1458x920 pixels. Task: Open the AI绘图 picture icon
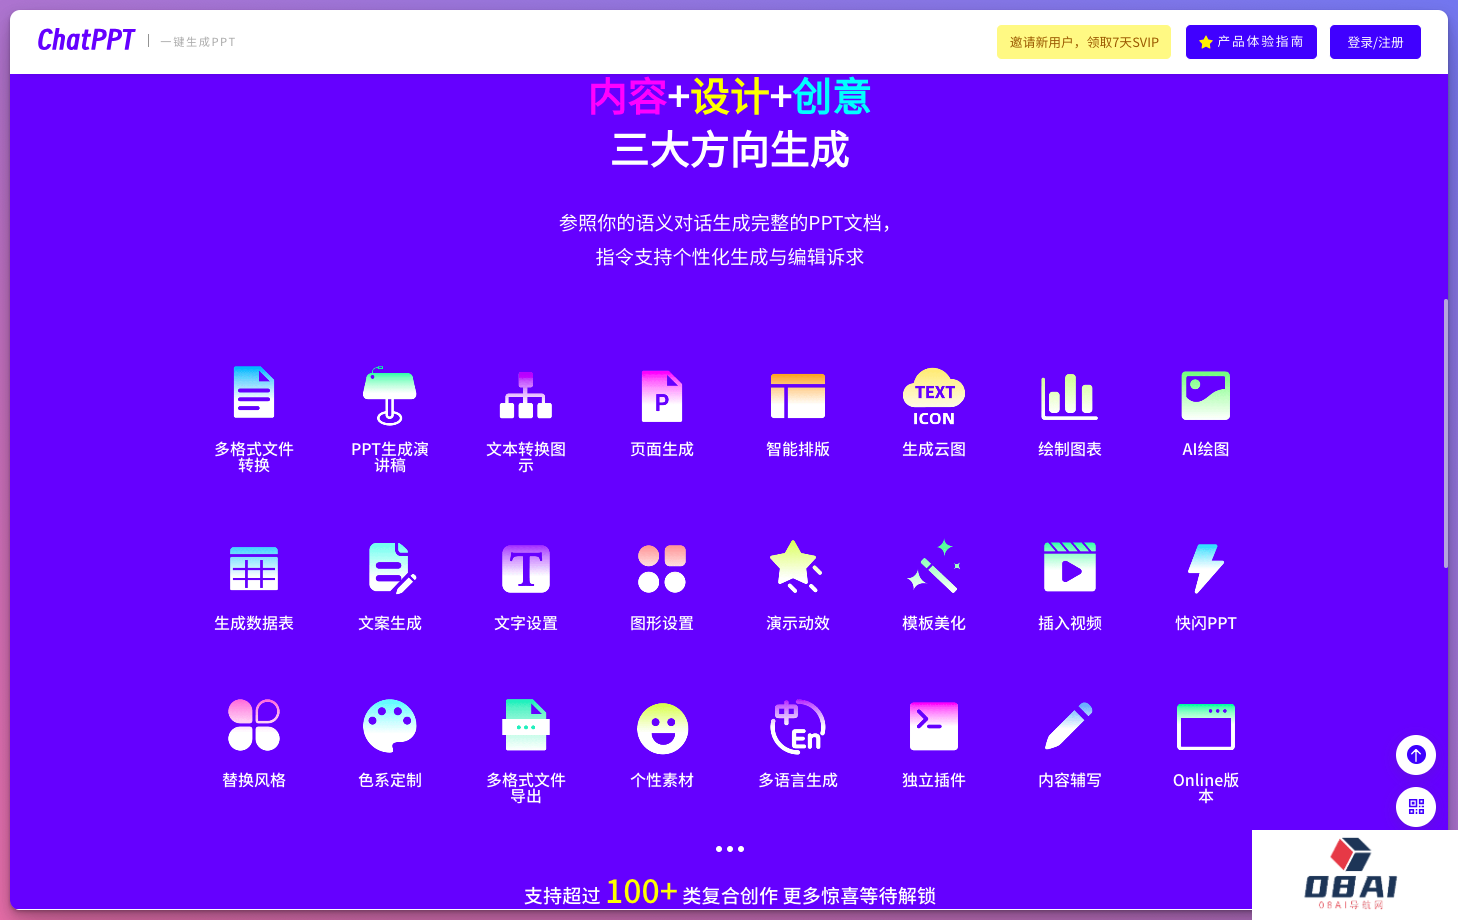pos(1206,396)
